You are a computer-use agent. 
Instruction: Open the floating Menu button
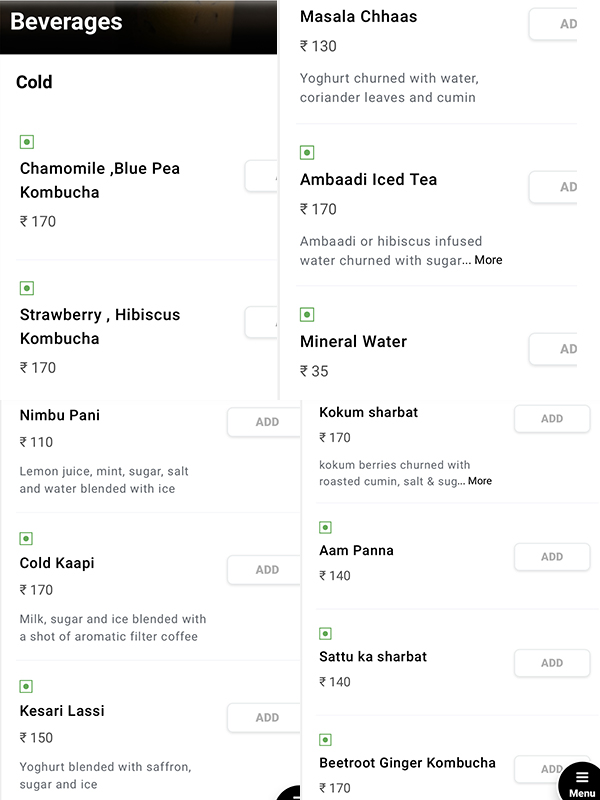581,782
